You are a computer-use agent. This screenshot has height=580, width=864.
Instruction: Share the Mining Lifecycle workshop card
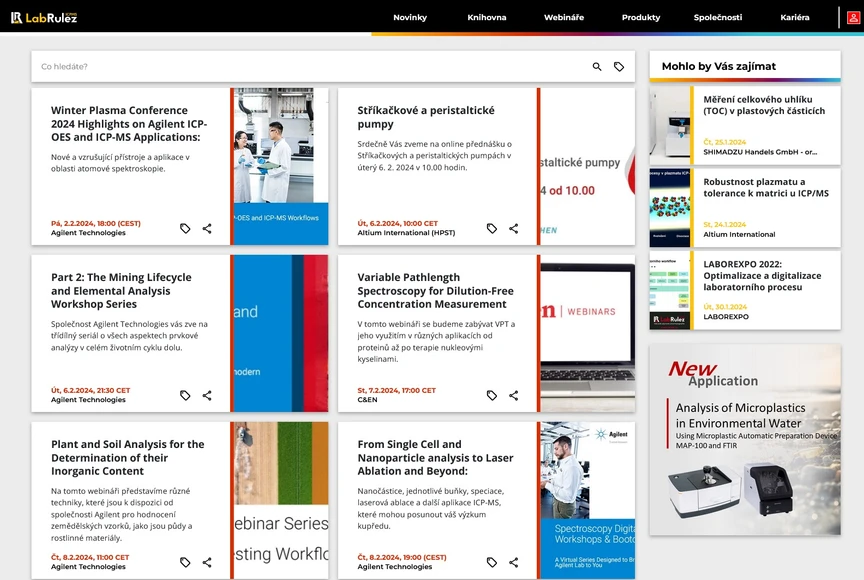[207, 395]
